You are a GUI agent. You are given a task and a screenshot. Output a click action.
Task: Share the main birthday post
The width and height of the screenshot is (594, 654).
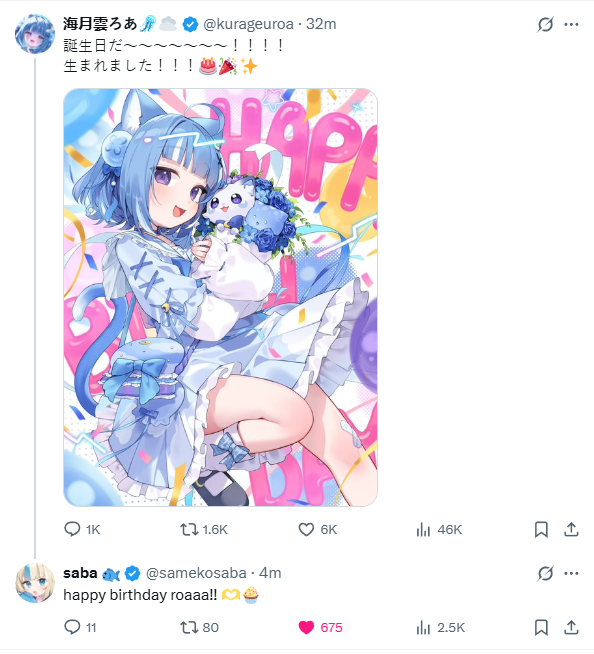(x=571, y=529)
